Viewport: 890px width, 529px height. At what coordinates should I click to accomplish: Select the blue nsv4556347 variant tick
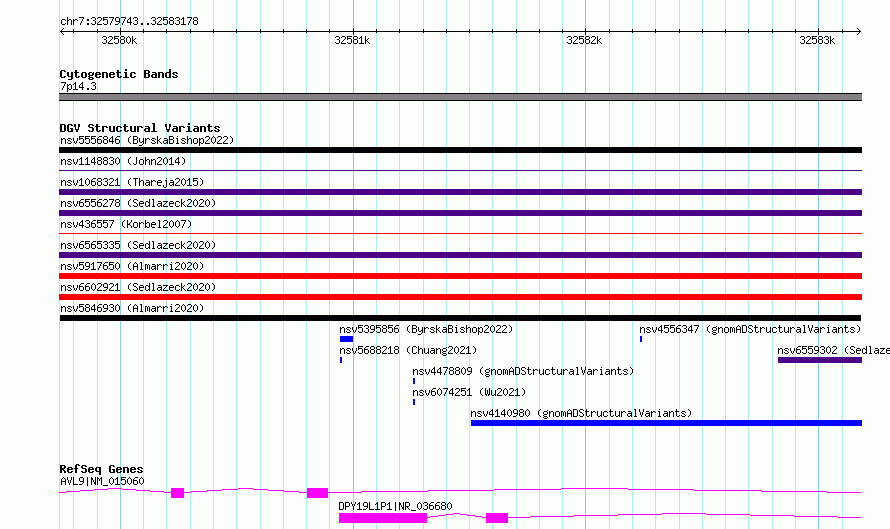point(641,339)
